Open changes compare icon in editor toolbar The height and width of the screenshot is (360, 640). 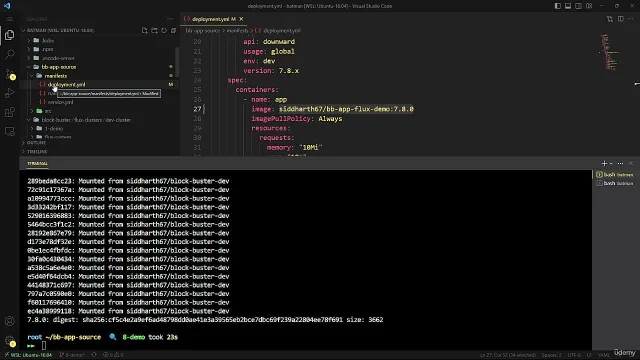tap(610, 19)
